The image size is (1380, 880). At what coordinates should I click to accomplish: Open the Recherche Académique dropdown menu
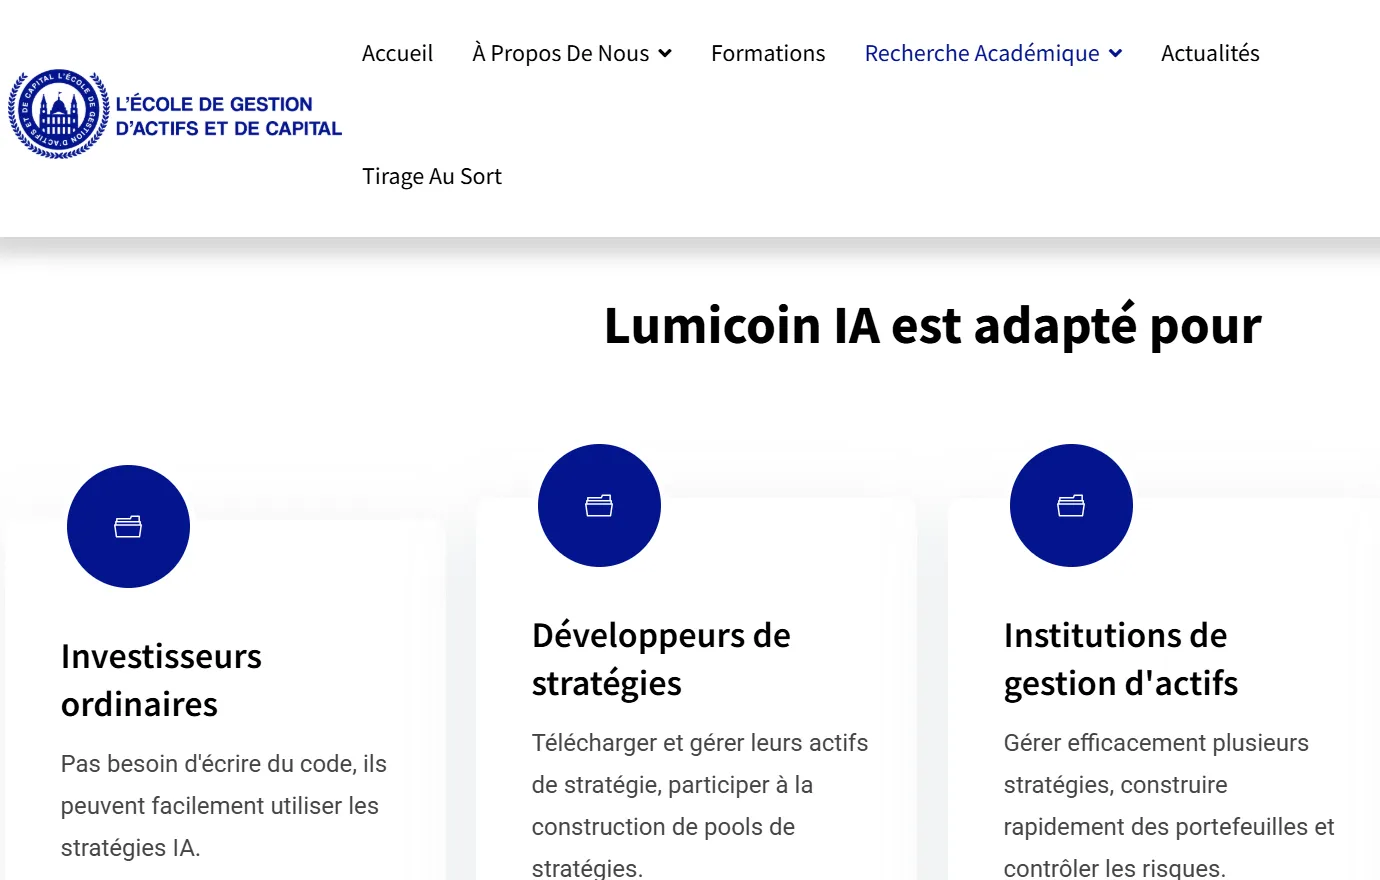tap(992, 53)
